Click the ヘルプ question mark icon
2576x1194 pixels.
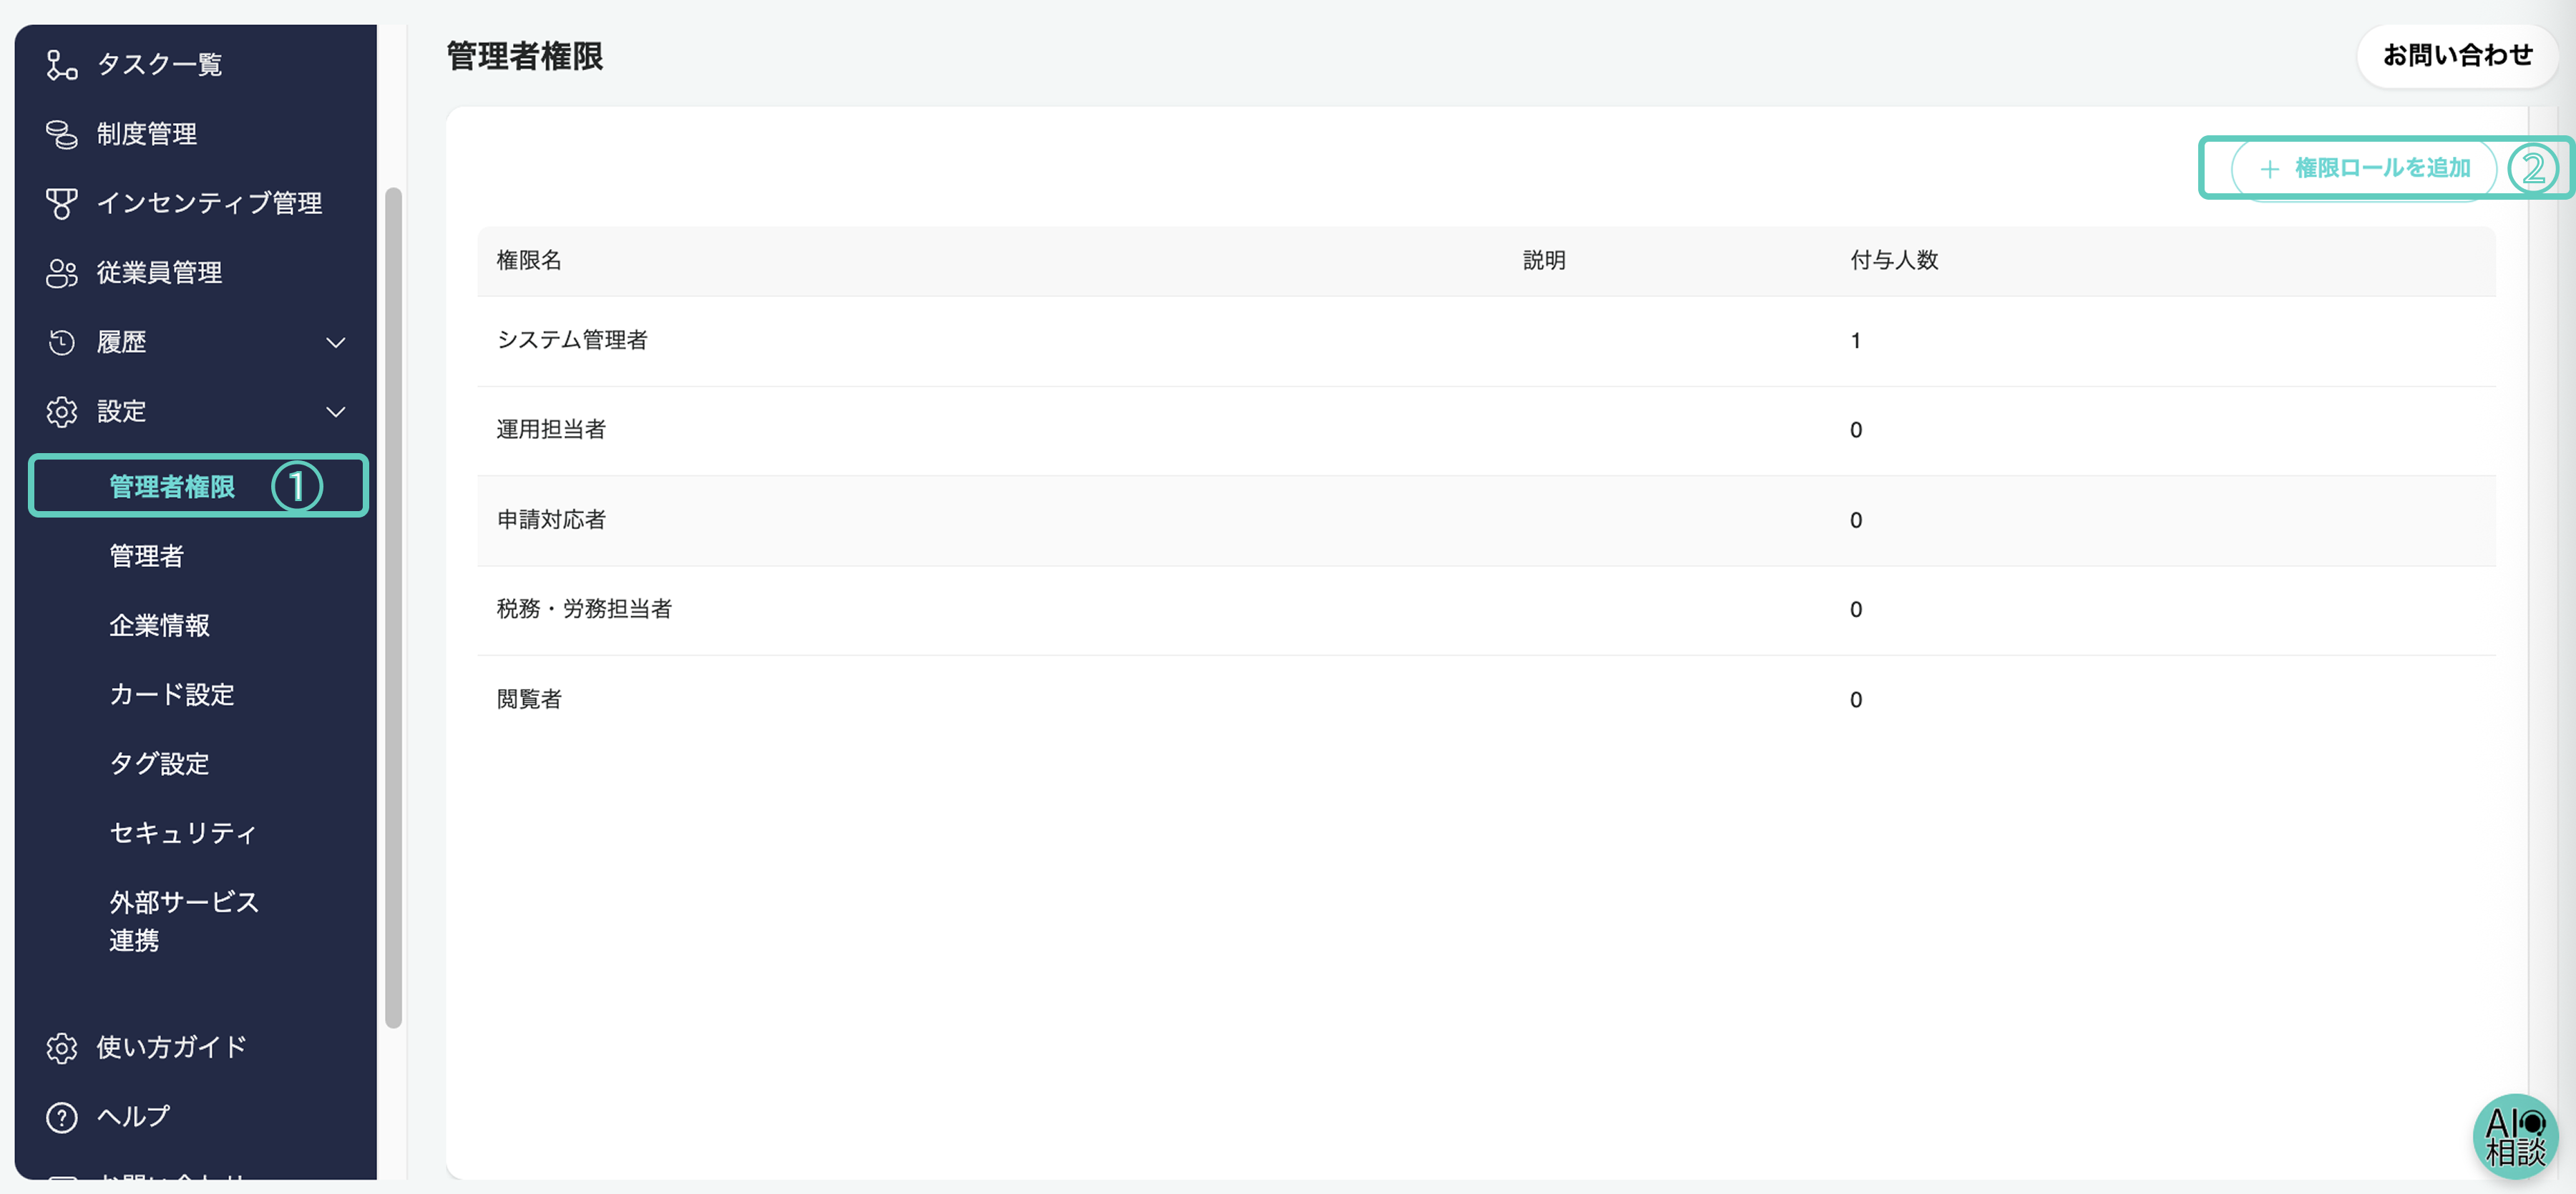[61, 1116]
